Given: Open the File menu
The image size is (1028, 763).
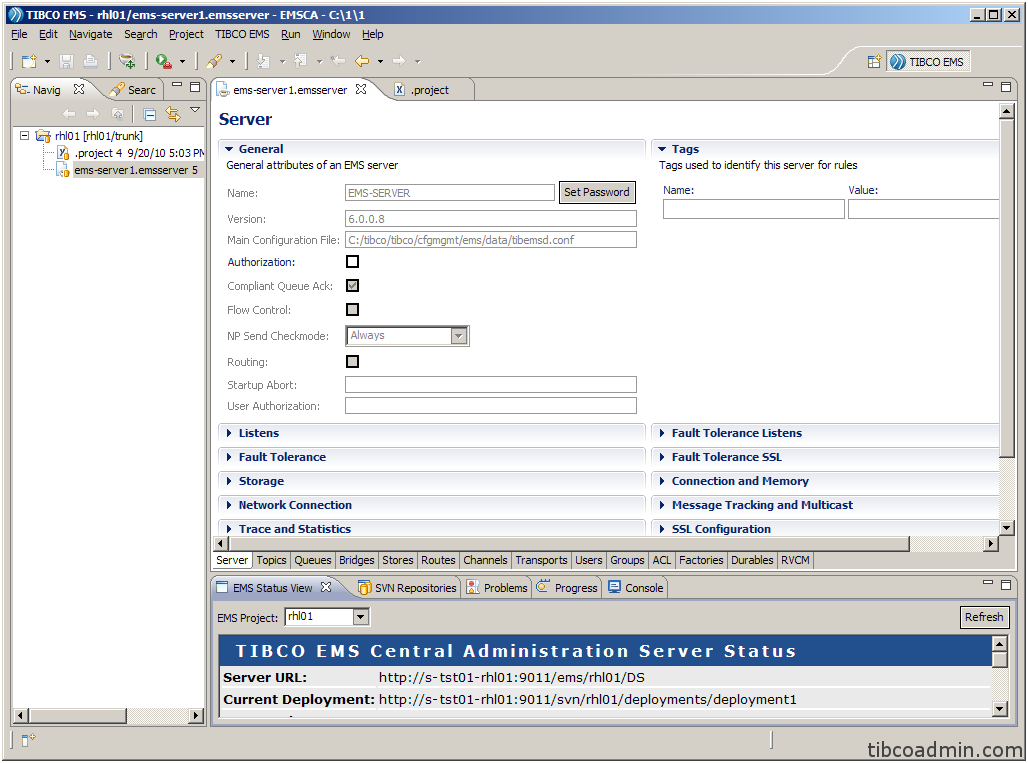Looking at the screenshot, I should (19, 34).
